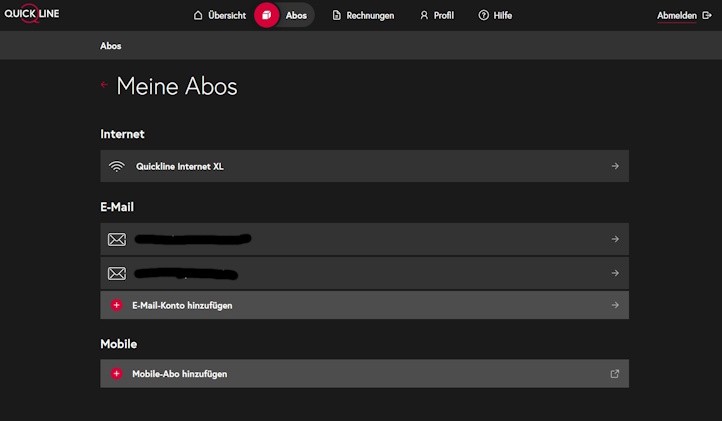Click the Quickline logo
This screenshot has width=722, height=421.
32,13
